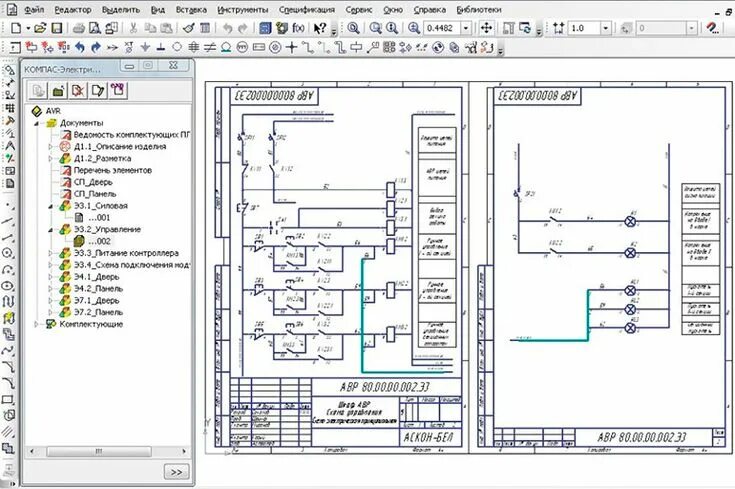
Task: Expand the Д1.1_Описание изделия tree node
Action: click(51, 146)
